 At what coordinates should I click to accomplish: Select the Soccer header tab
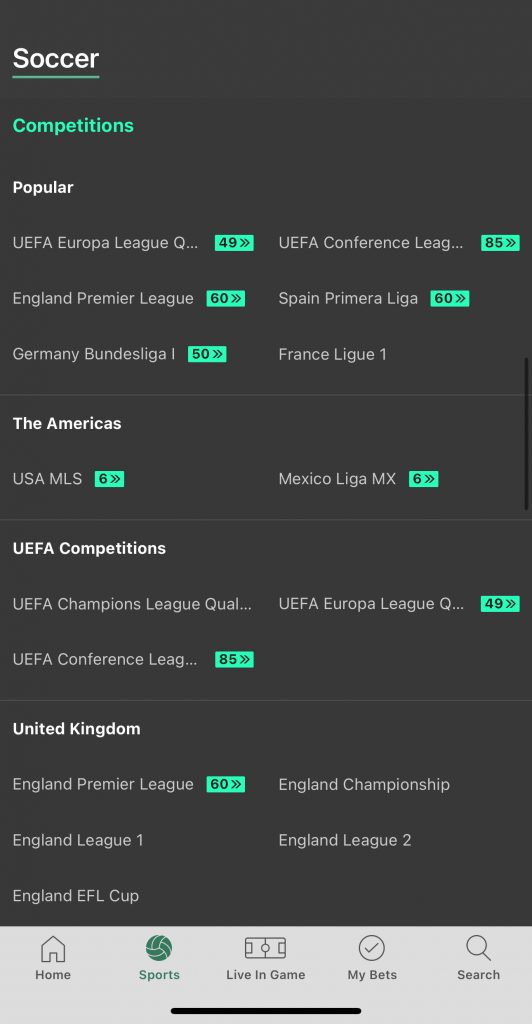(56, 59)
